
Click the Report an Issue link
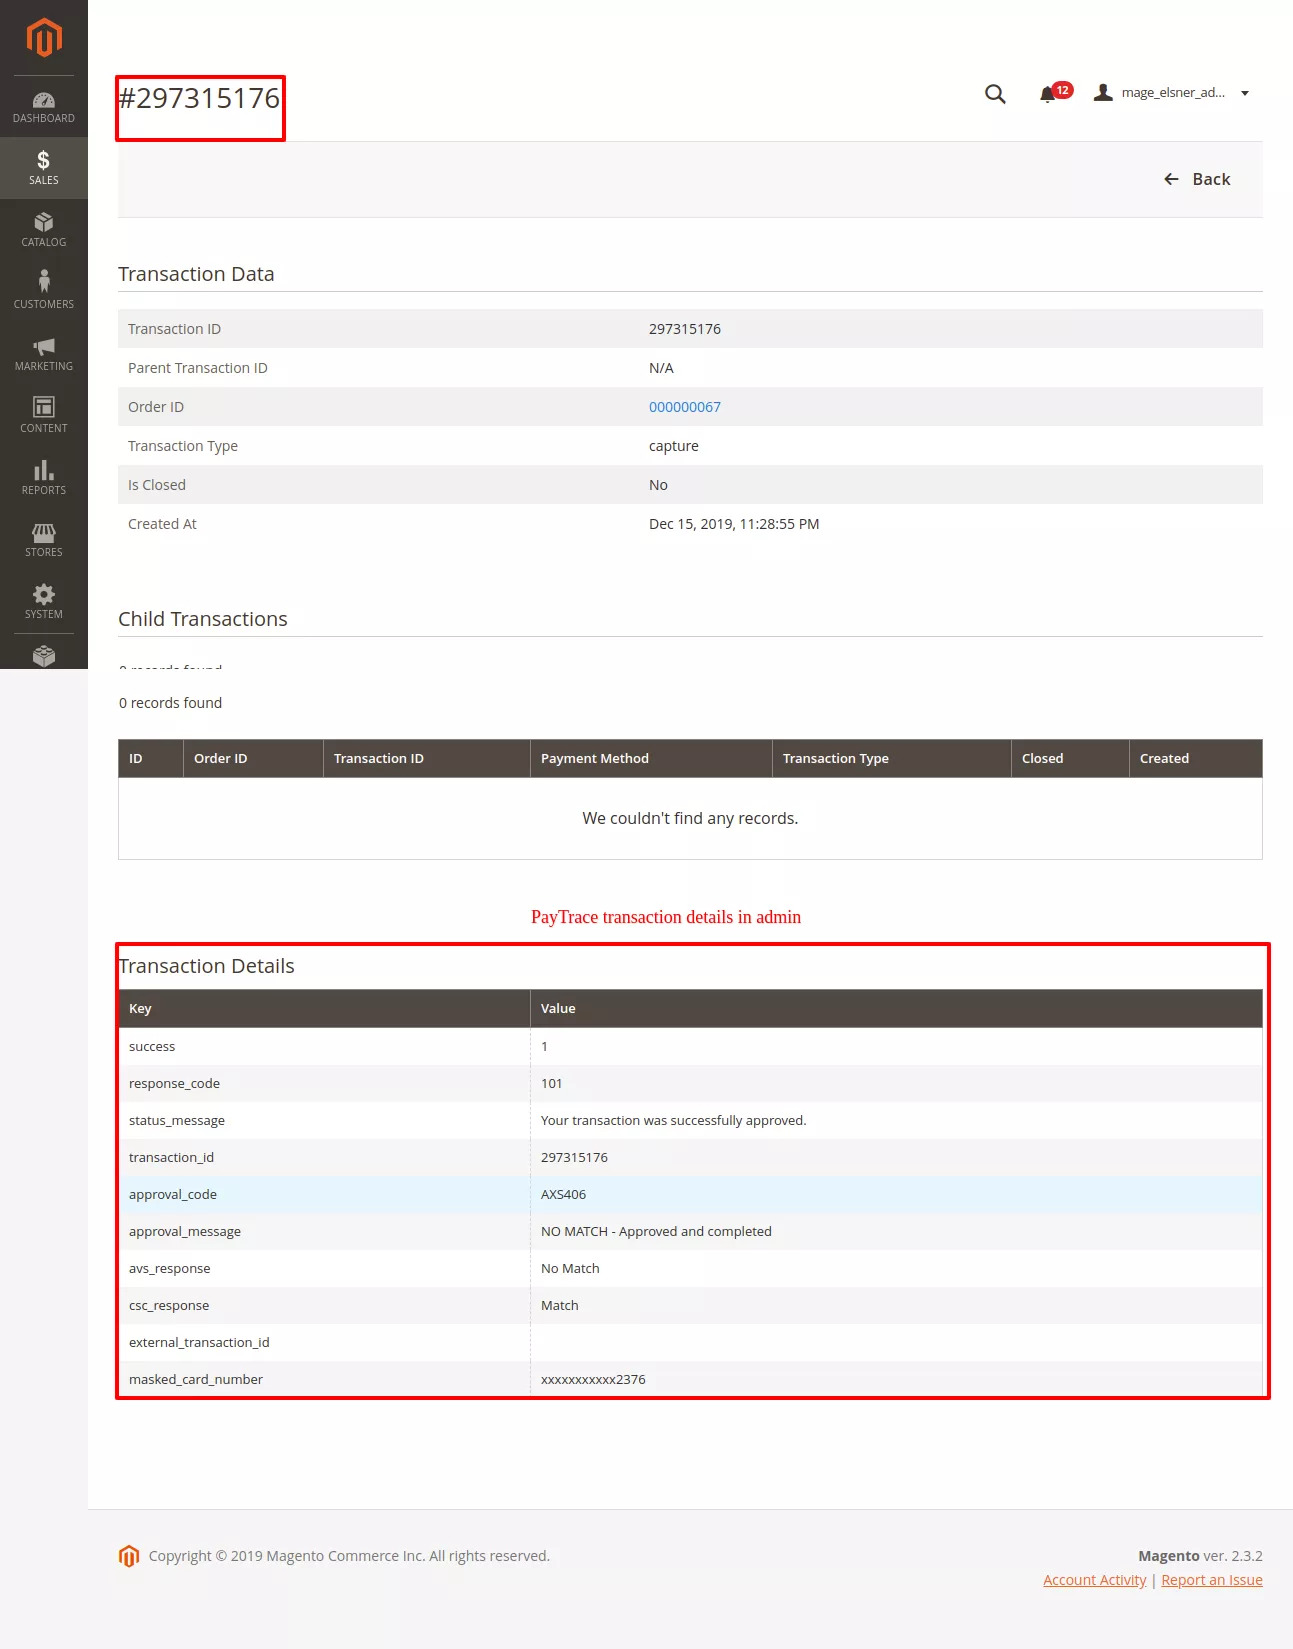[1211, 1580]
